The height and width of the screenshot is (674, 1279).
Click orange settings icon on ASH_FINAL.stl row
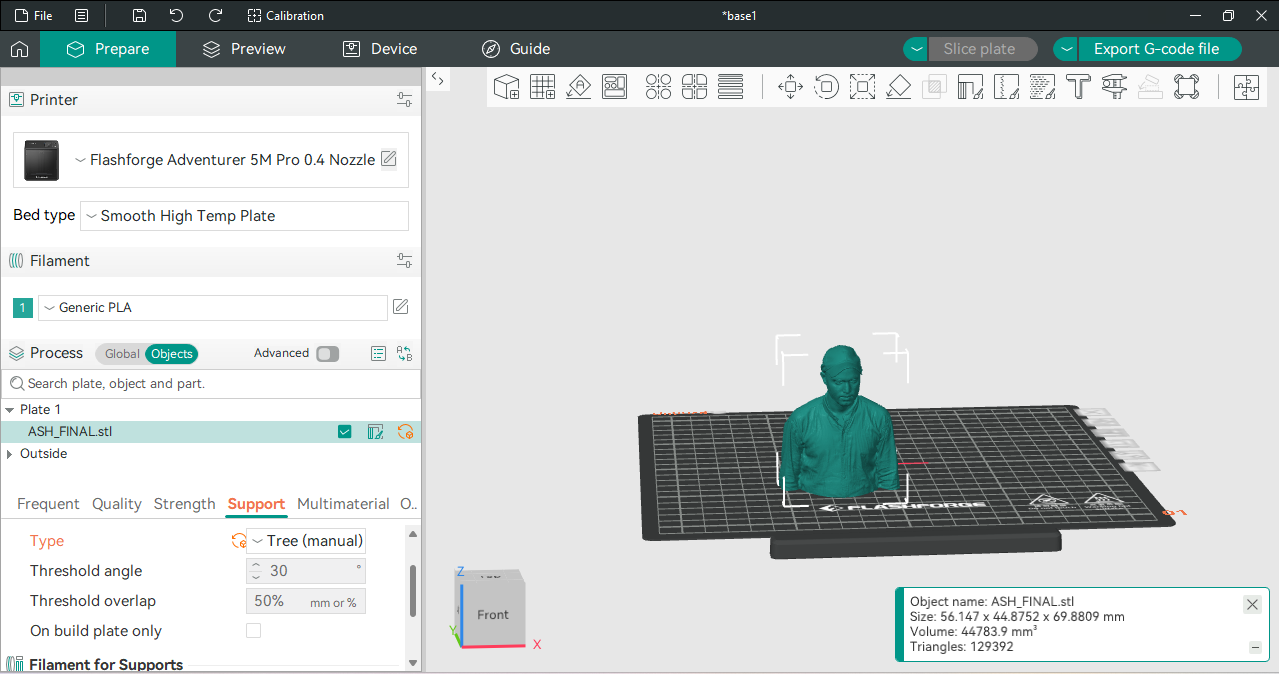pos(405,432)
